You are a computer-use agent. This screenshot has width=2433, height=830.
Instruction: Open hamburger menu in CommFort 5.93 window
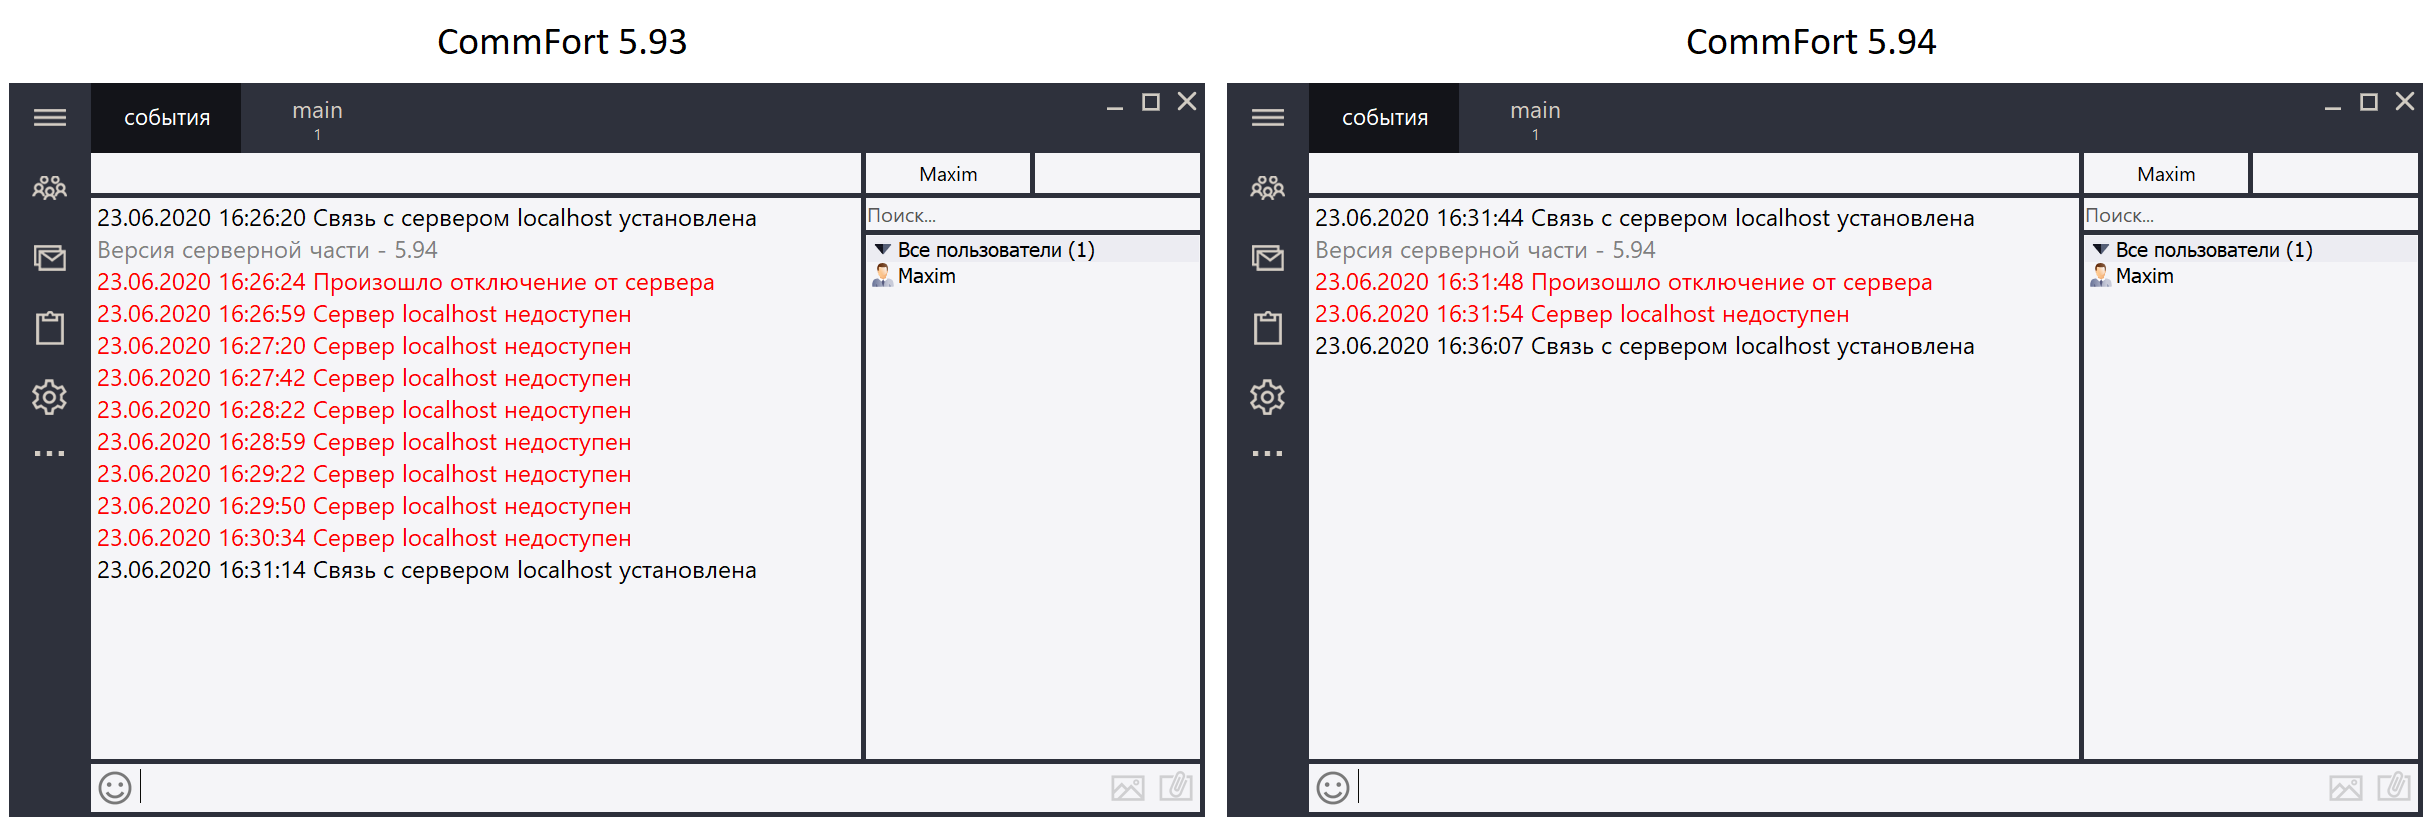pos(50,118)
